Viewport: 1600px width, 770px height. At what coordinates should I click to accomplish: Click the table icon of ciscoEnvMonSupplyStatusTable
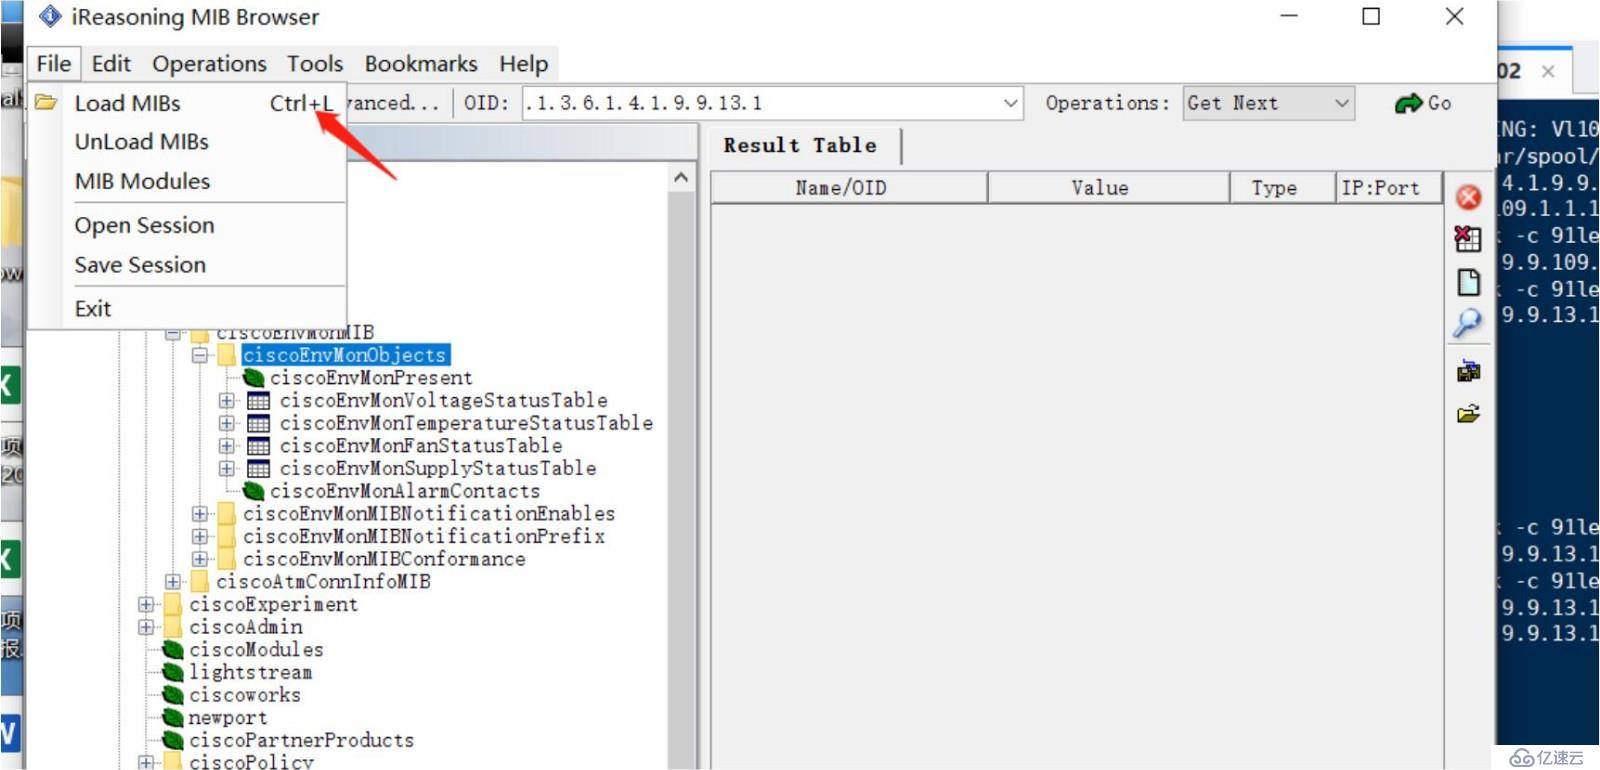coord(258,469)
